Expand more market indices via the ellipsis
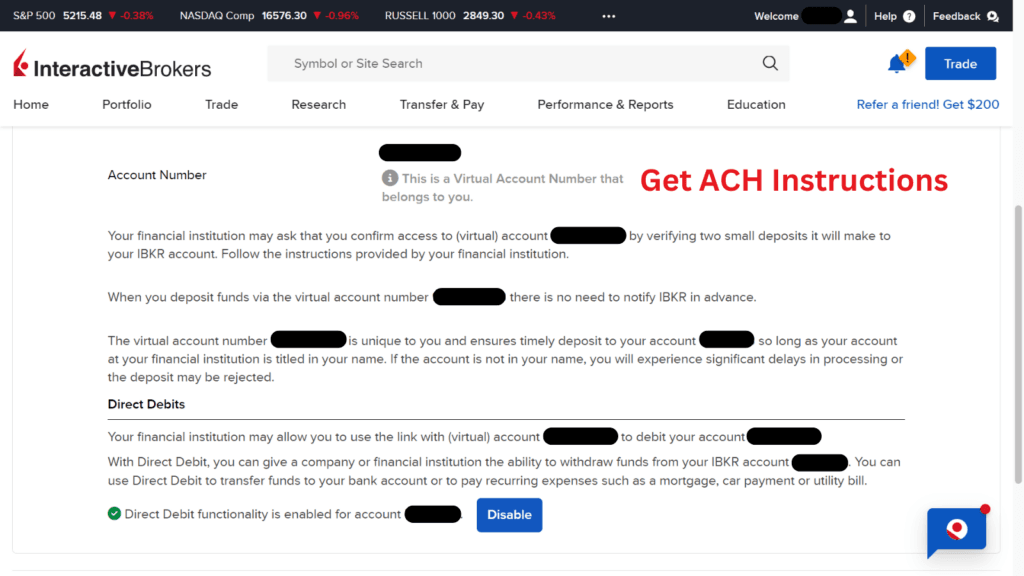The width and height of the screenshot is (1024, 576). 608,15
